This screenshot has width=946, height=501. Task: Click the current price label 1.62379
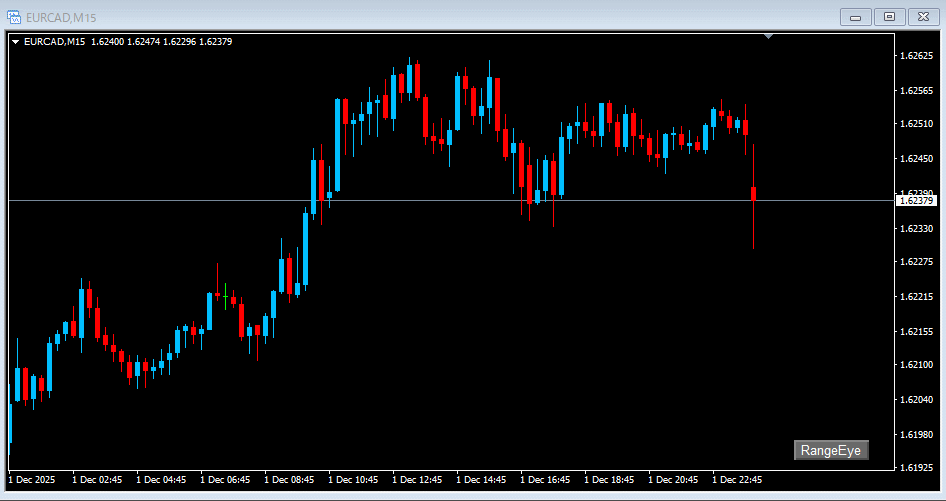click(x=916, y=201)
